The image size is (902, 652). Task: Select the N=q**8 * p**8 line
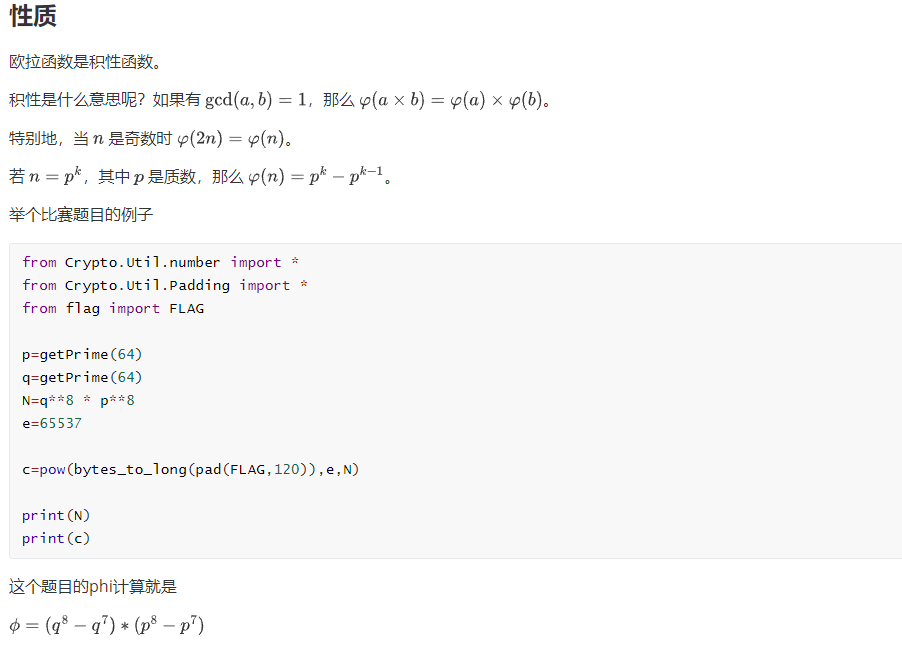(x=78, y=400)
